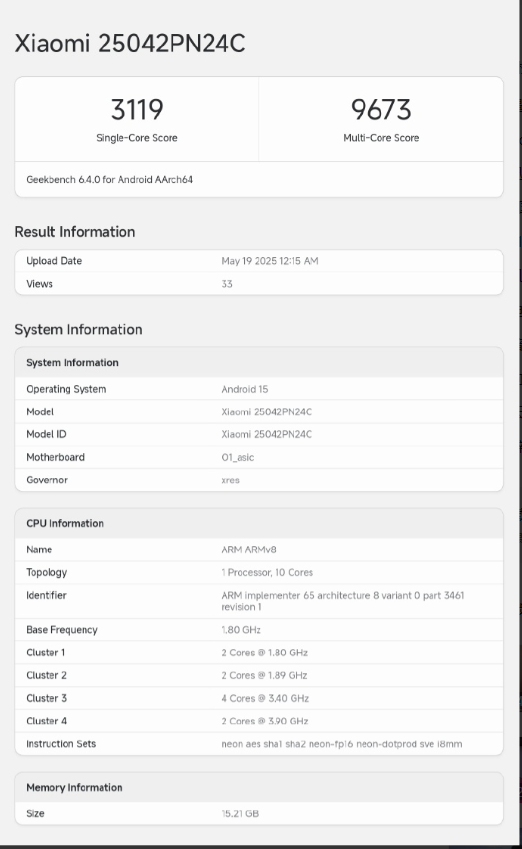This screenshot has width=522, height=849.
Task: Click the CPU Information table header
Action: click(65, 524)
